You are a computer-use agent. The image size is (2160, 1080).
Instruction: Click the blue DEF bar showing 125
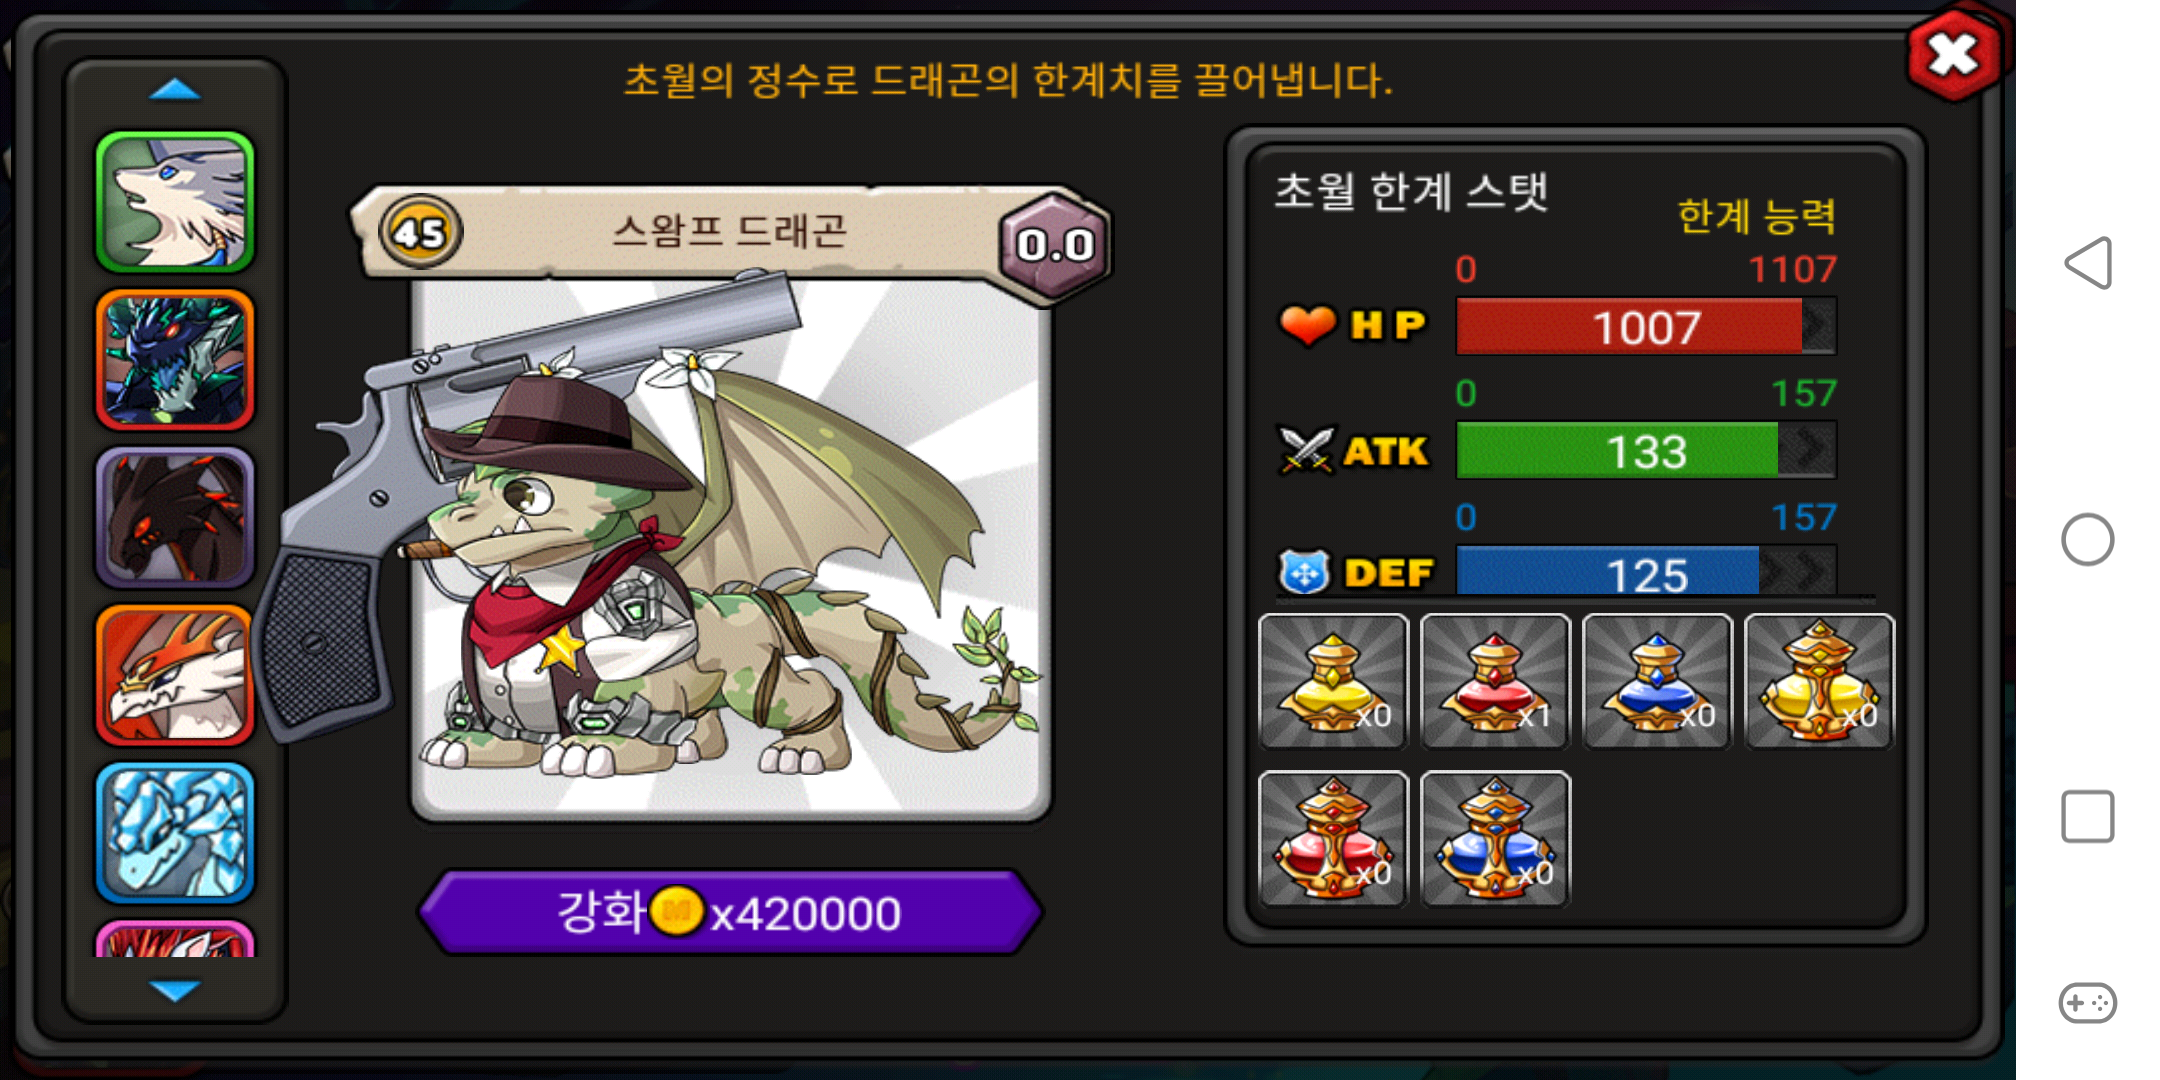pos(1646,572)
